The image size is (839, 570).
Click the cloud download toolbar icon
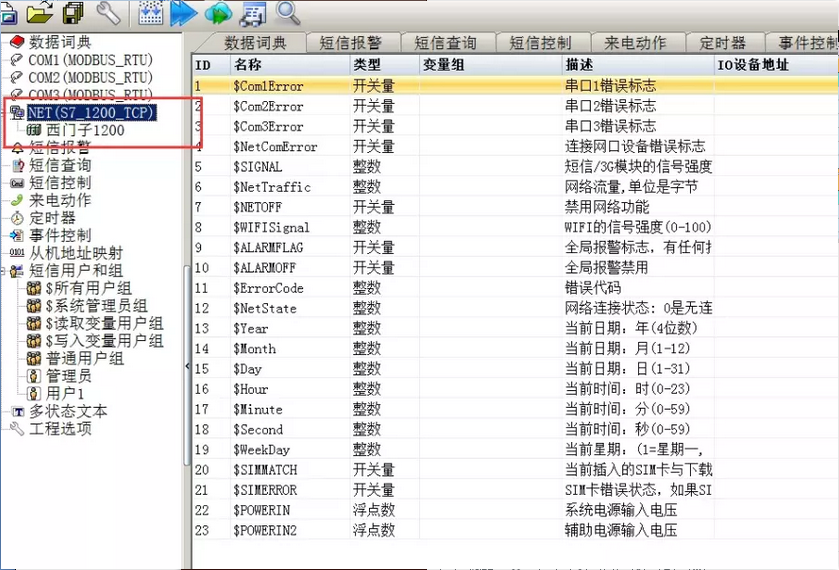[217, 12]
